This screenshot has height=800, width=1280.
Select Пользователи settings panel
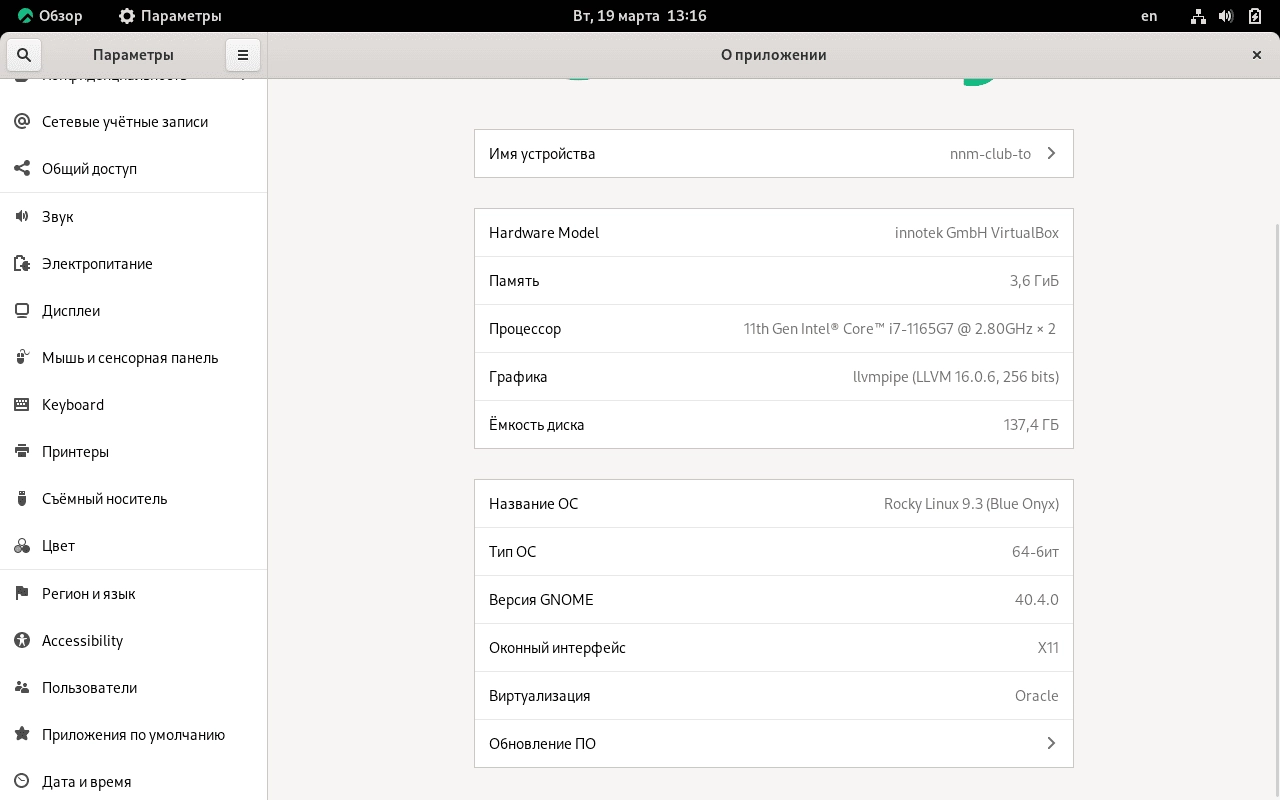[x=134, y=687]
